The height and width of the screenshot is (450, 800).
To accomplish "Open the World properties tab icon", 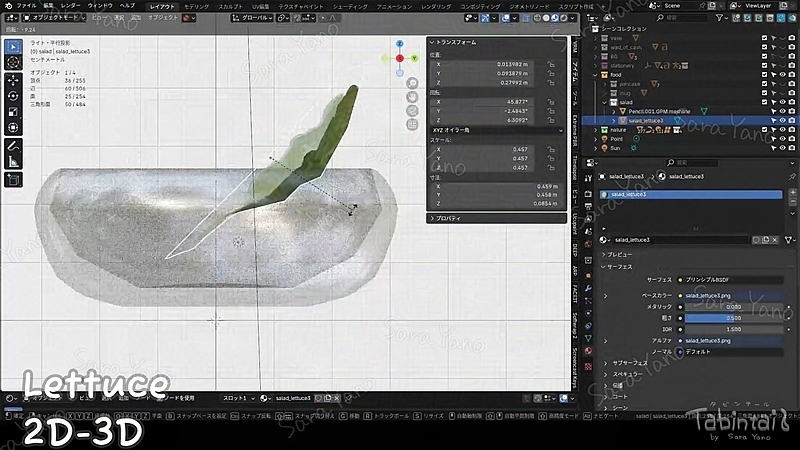I will (x=588, y=244).
